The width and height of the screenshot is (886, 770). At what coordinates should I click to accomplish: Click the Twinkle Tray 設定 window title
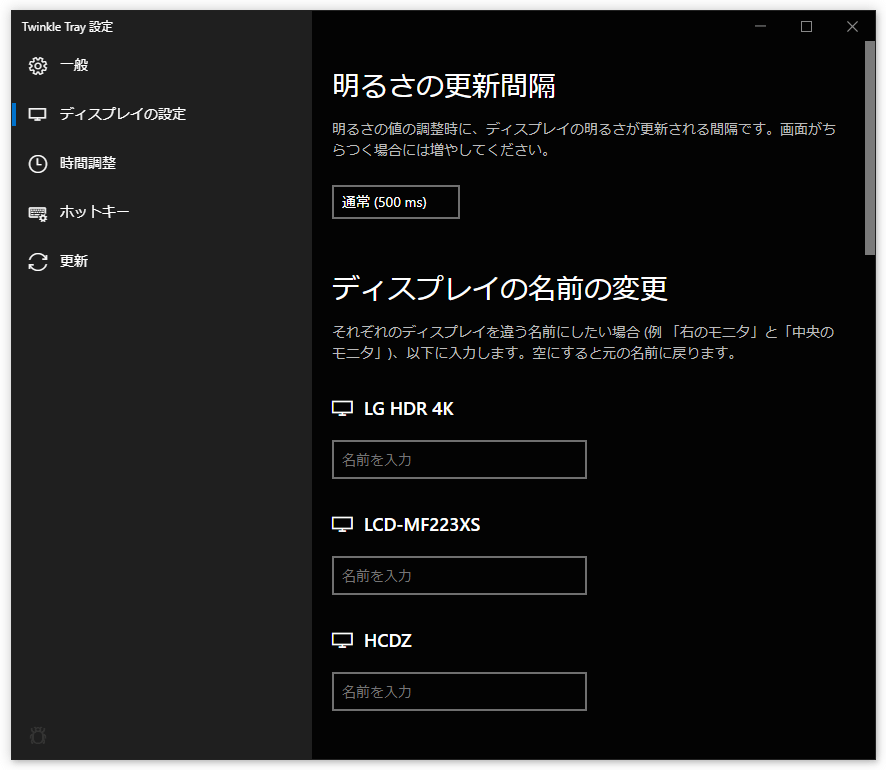(x=67, y=27)
